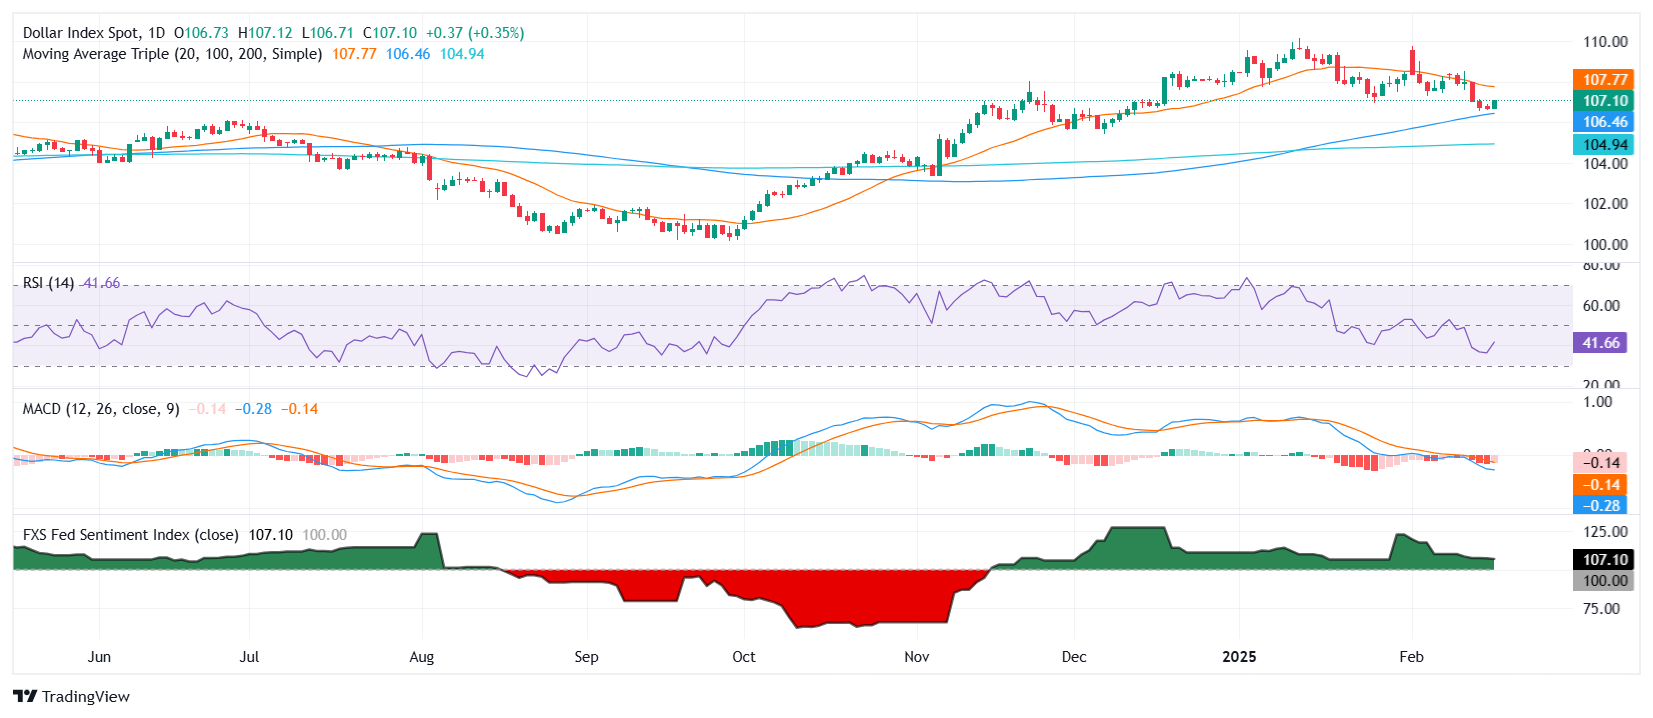The image size is (1653, 718).
Task: Click the black 107.10 Fed Sentiment tag
Action: point(1604,560)
